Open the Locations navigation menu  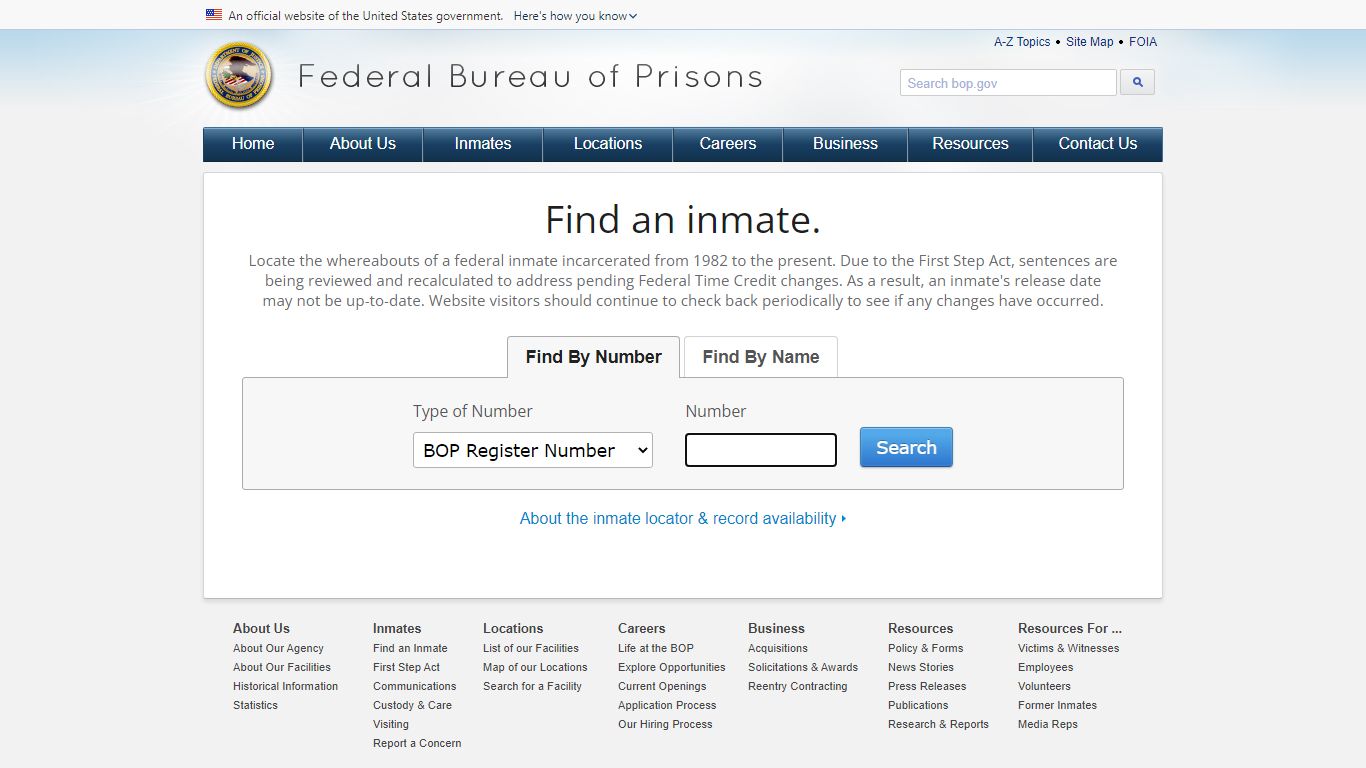coord(607,144)
